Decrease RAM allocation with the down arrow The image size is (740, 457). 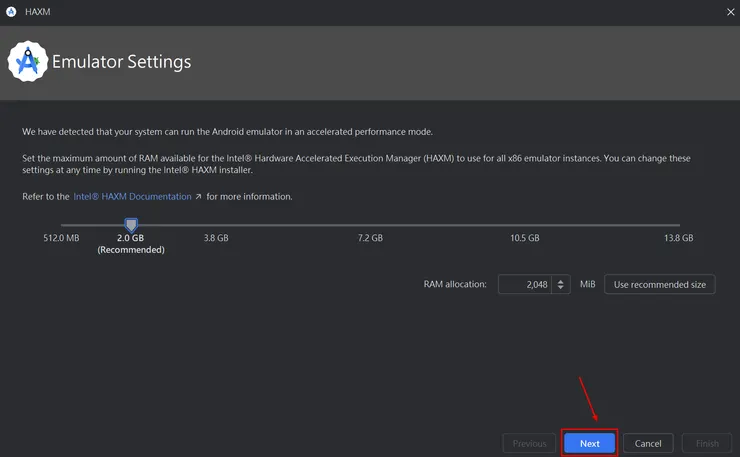coord(562,290)
